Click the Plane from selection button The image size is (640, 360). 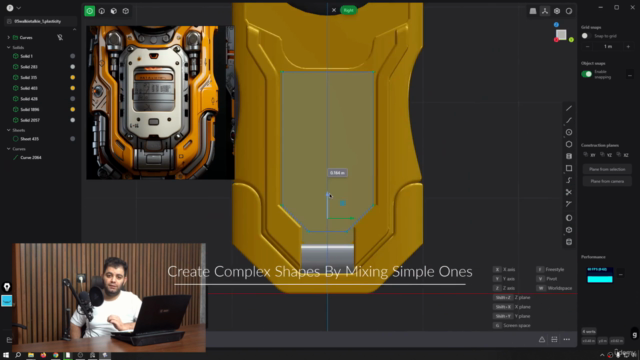click(x=607, y=169)
